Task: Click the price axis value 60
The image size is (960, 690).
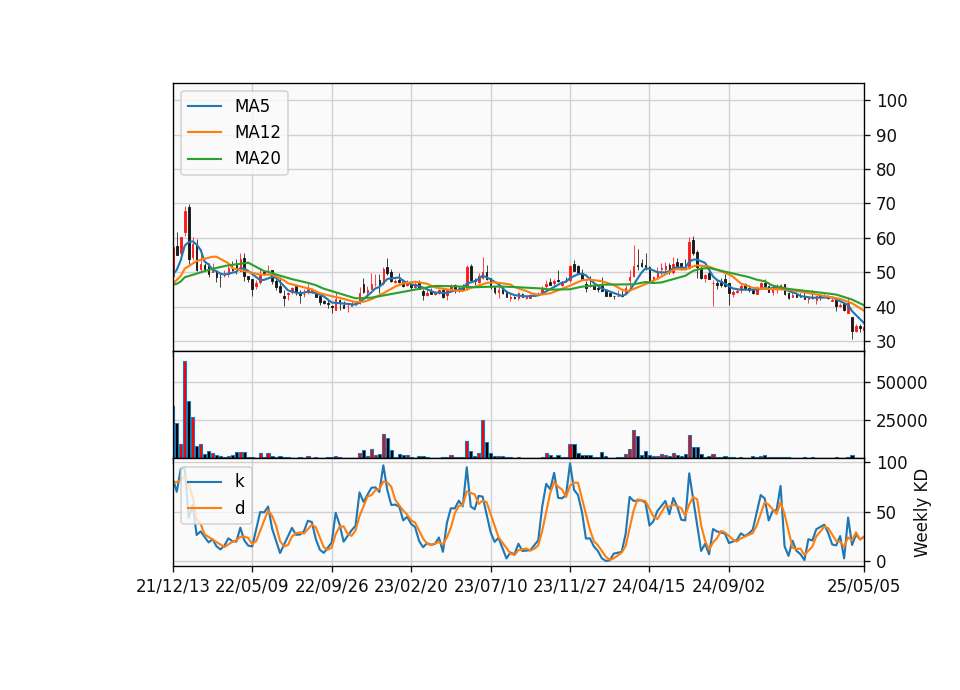Action: tap(887, 239)
